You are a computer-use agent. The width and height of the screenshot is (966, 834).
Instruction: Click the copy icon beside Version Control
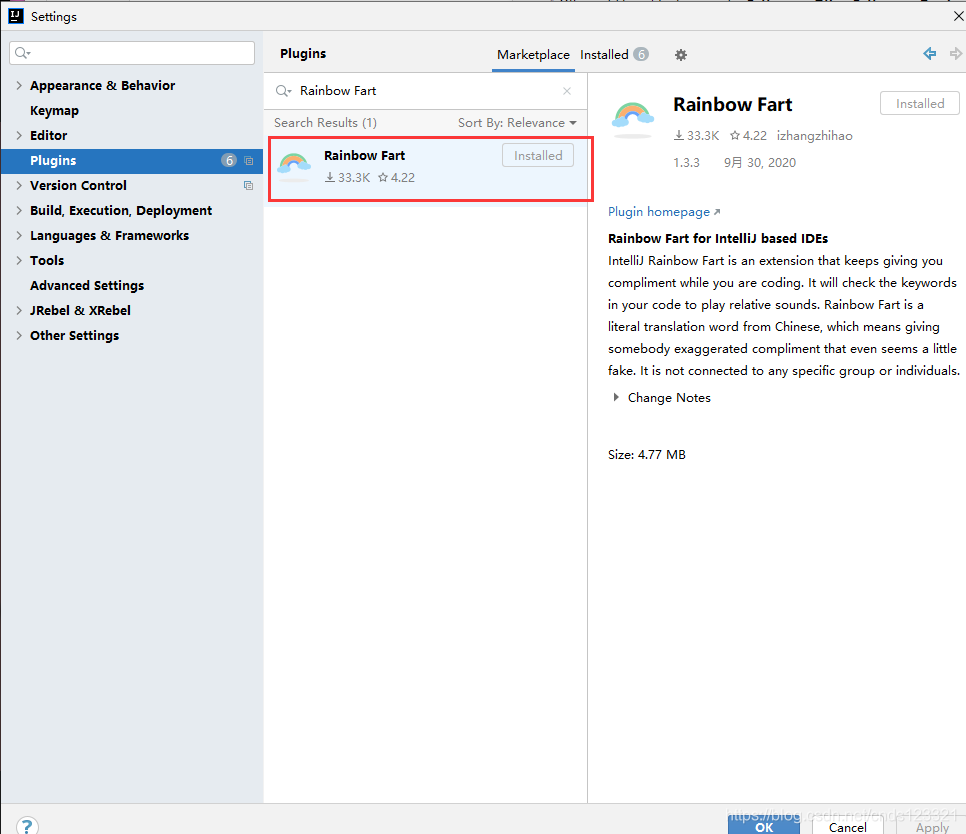coord(248,185)
